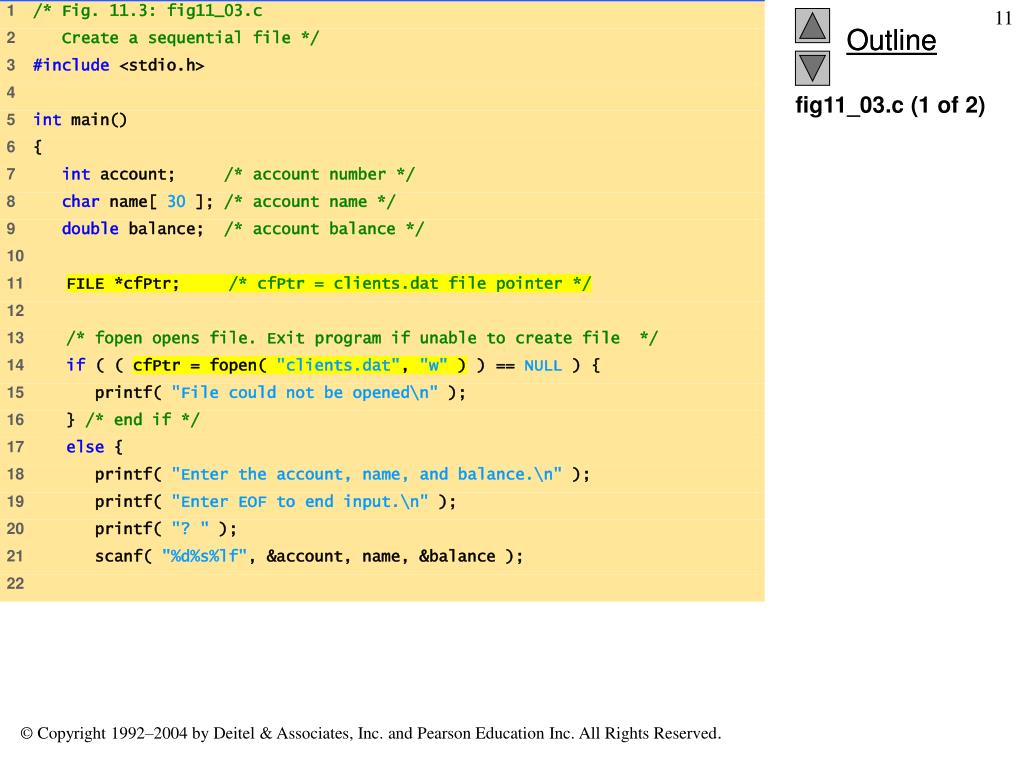The image size is (1024, 768).
Task: Click line number 14
Action: click(x=15, y=365)
